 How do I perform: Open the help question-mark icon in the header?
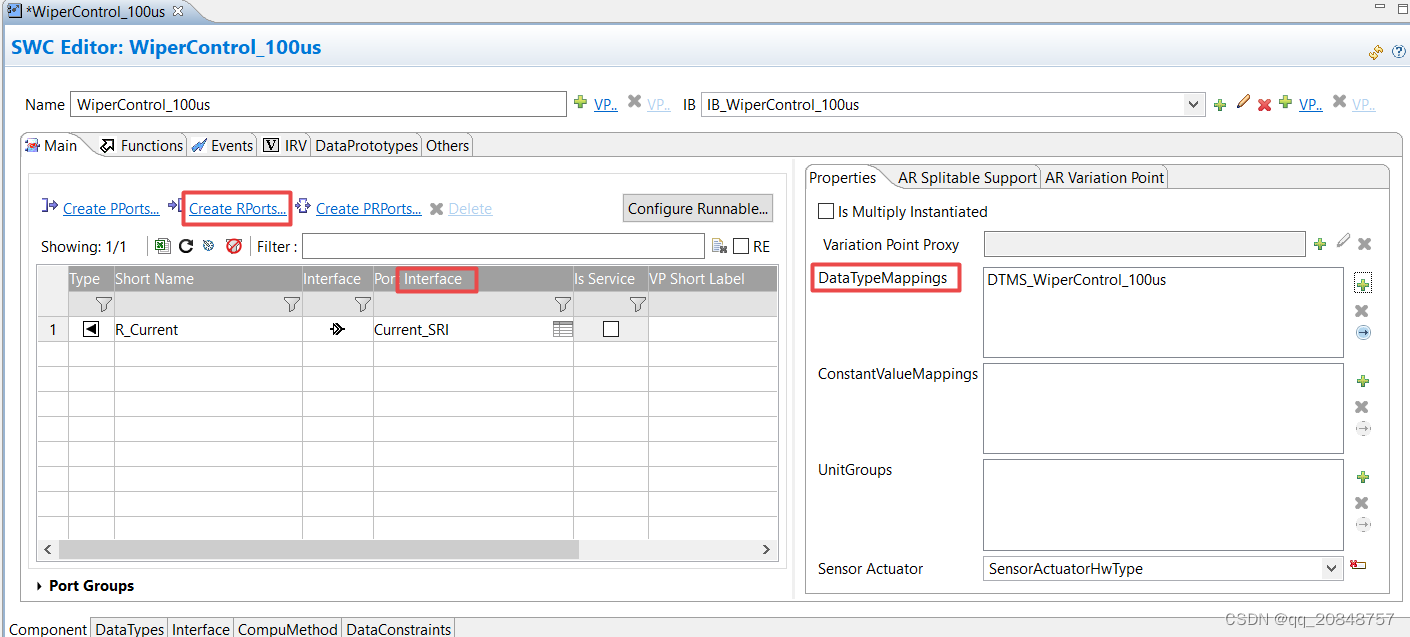tap(1398, 52)
